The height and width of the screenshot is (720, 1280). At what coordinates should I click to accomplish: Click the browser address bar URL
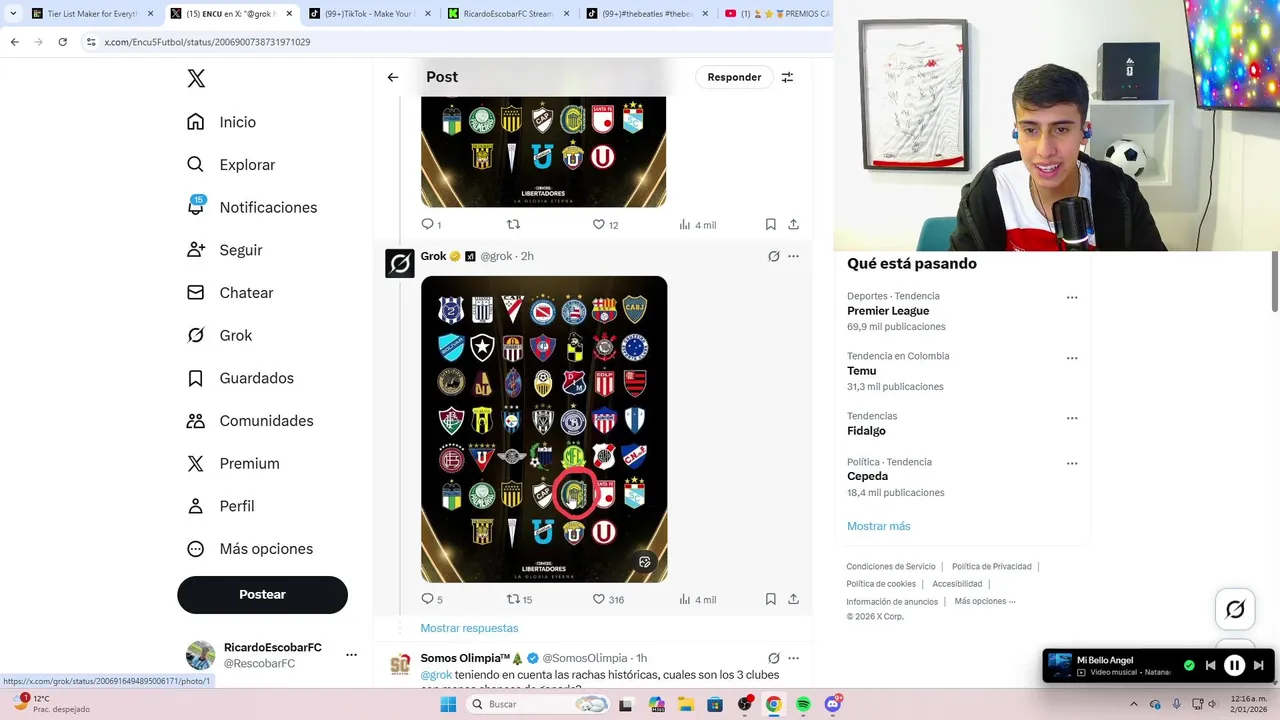point(207,42)
